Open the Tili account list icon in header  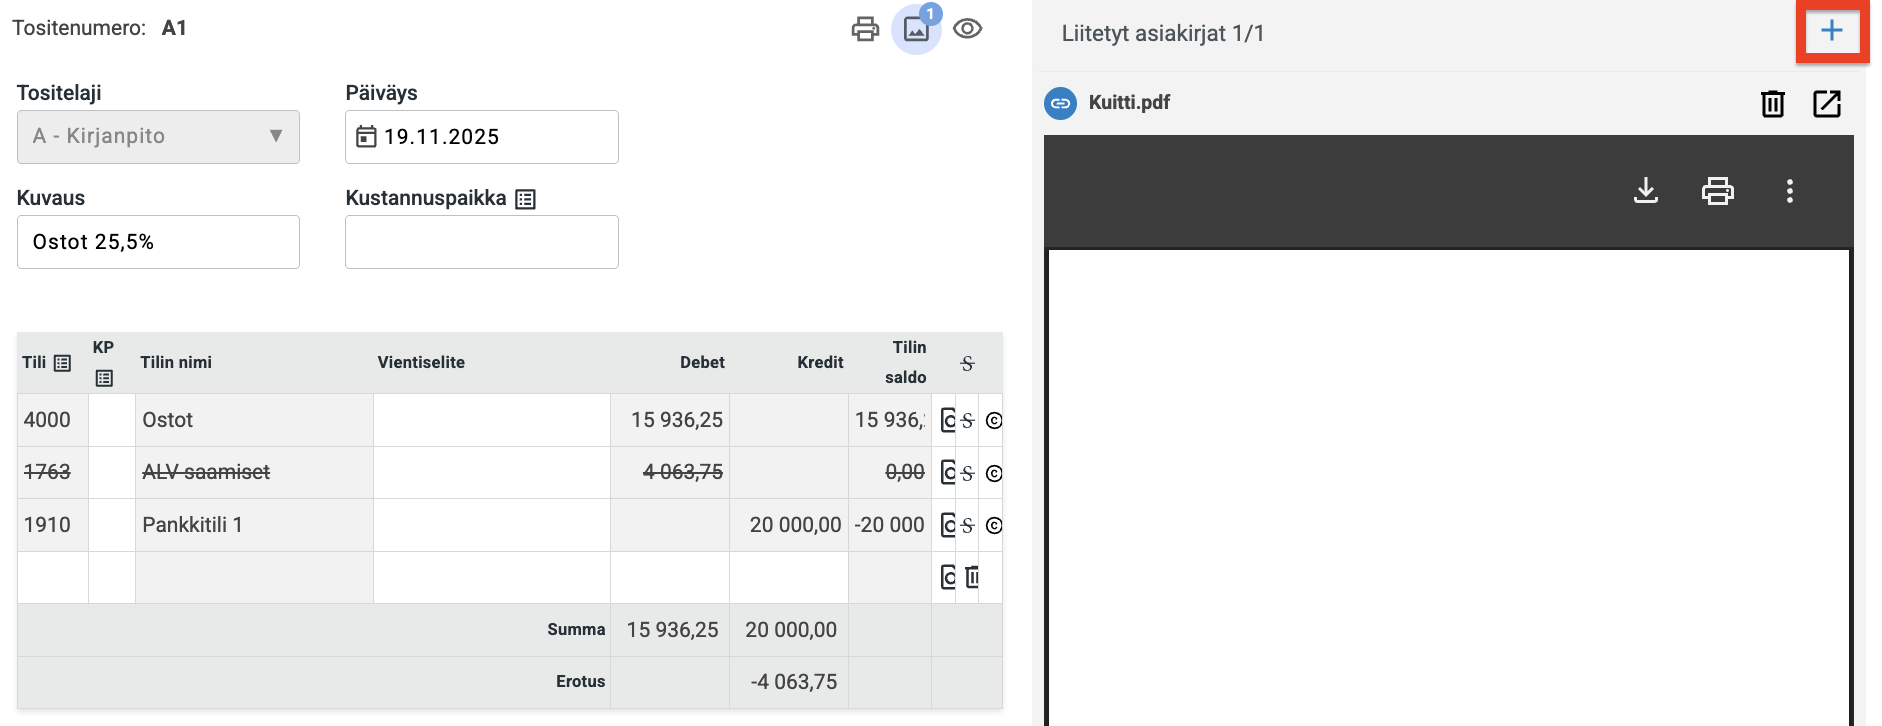62,363
